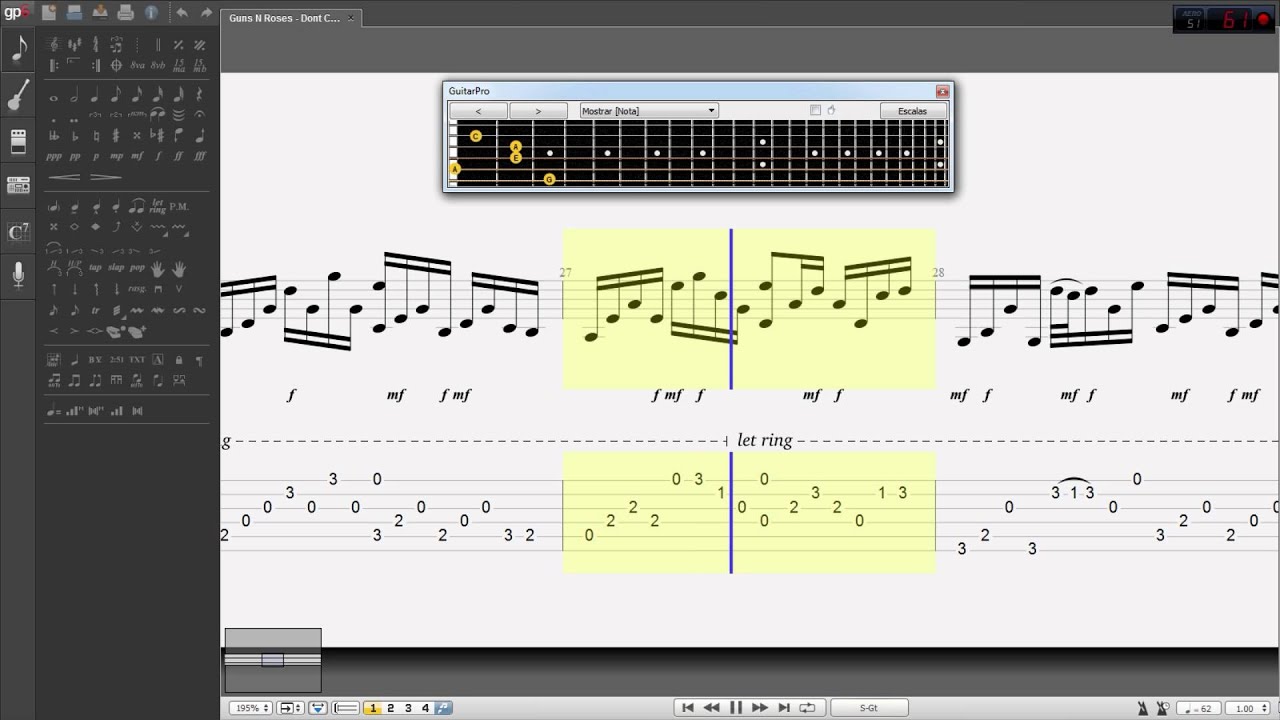Select the half note duration
Image resolution: width=1280 pixels, height=720 pixels.
point(74,94)
